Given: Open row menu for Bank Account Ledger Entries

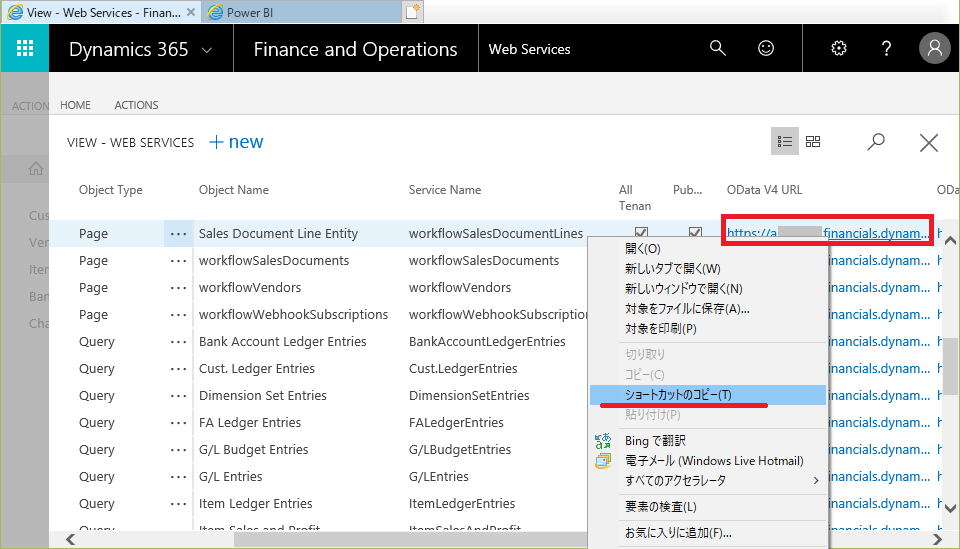Looking at the screenshot, I should (x=178, y=342).
